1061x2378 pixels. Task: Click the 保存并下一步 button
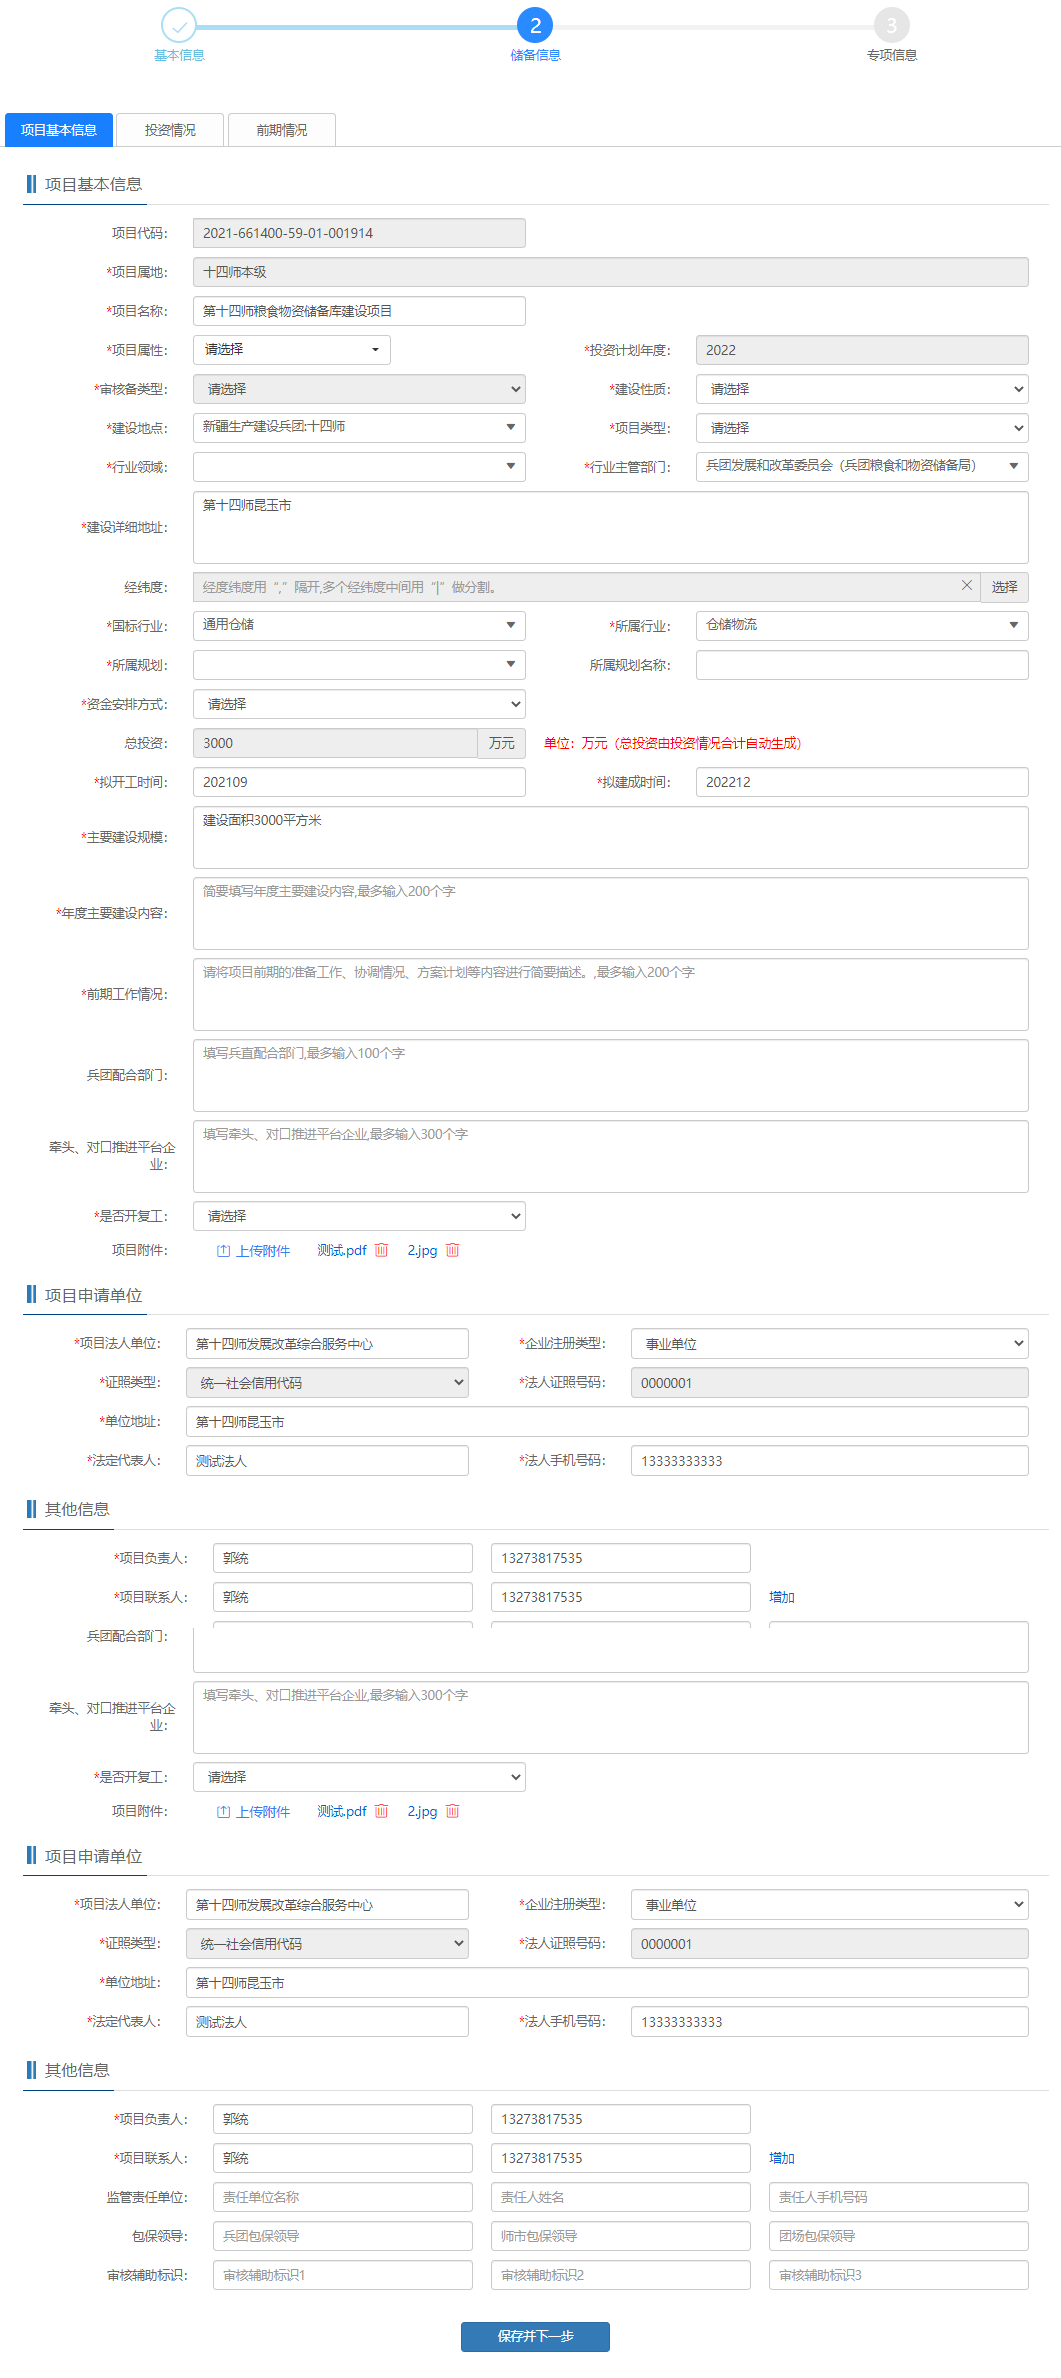[x=535, y=2336]
